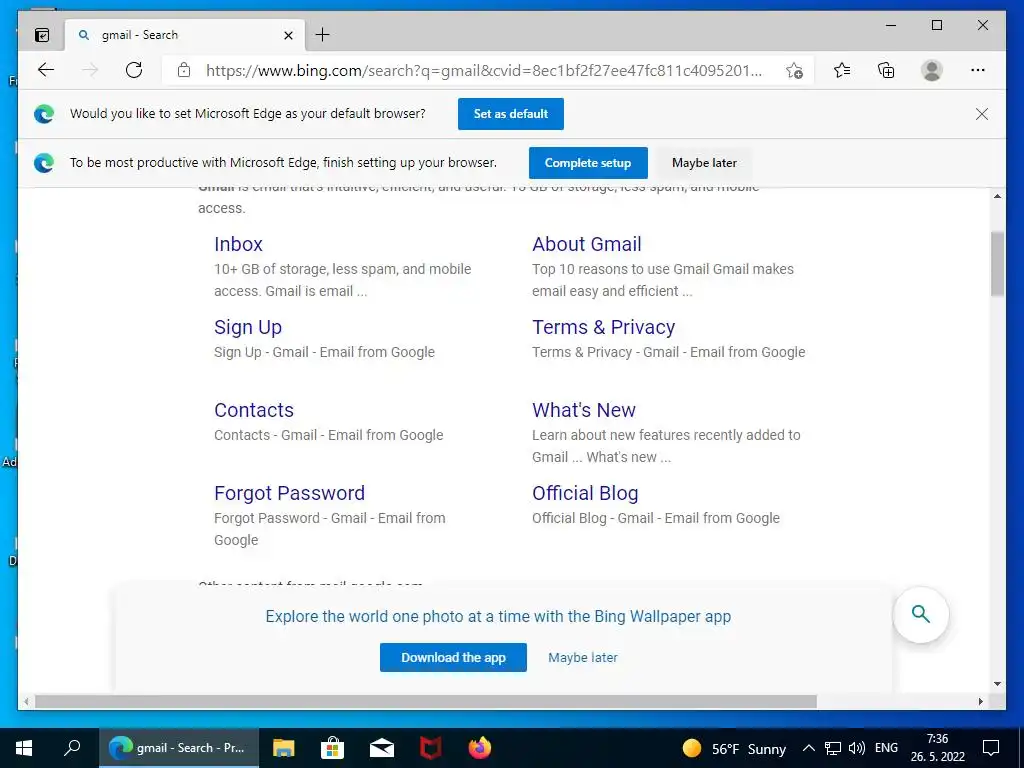The width and height of the screenshot is (1024, 768).
Task: Open the notification center icon
Action: click(x=991, y=748)
